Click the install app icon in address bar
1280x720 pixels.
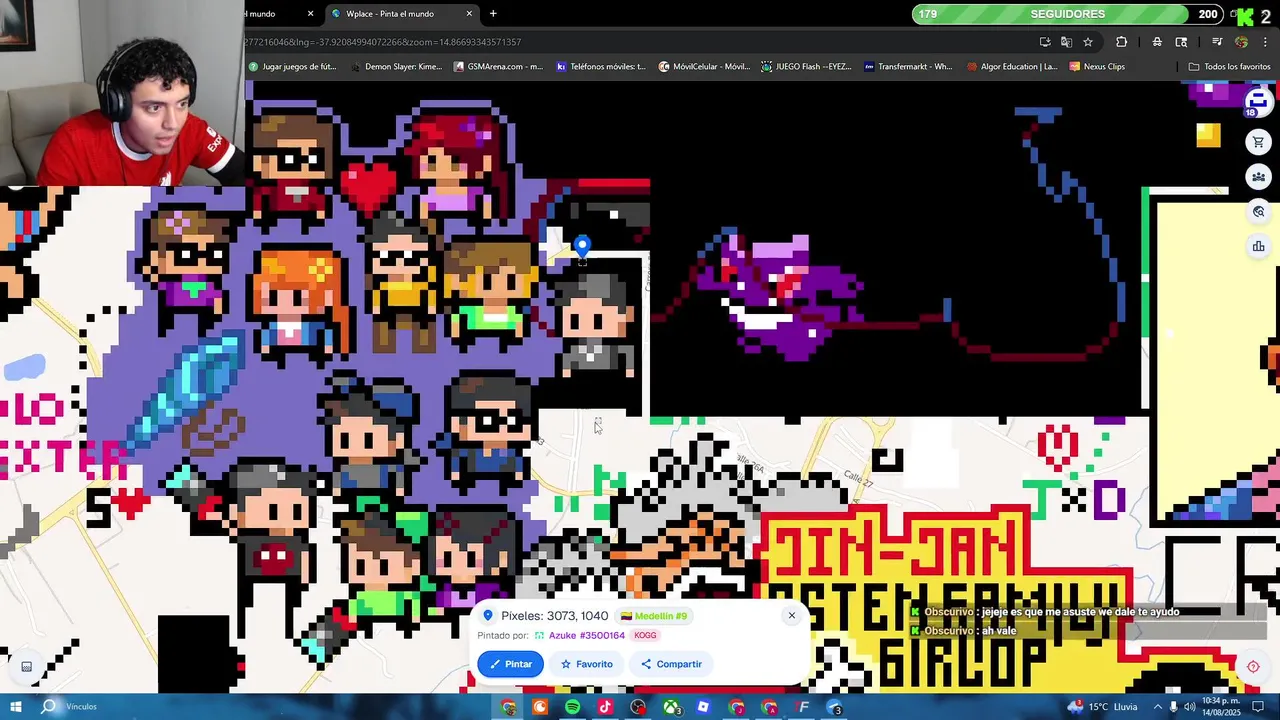click(x=1045, y=42)
